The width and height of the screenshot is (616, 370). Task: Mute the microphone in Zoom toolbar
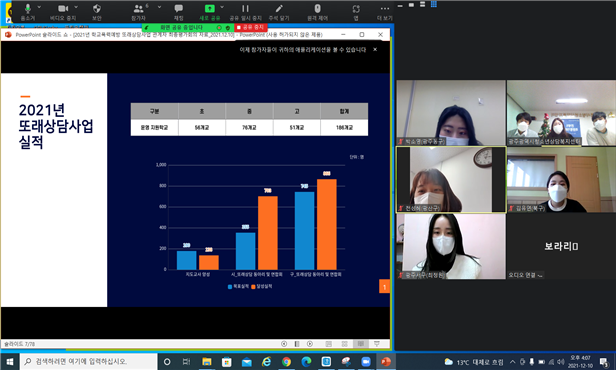(x=28, y=12)
